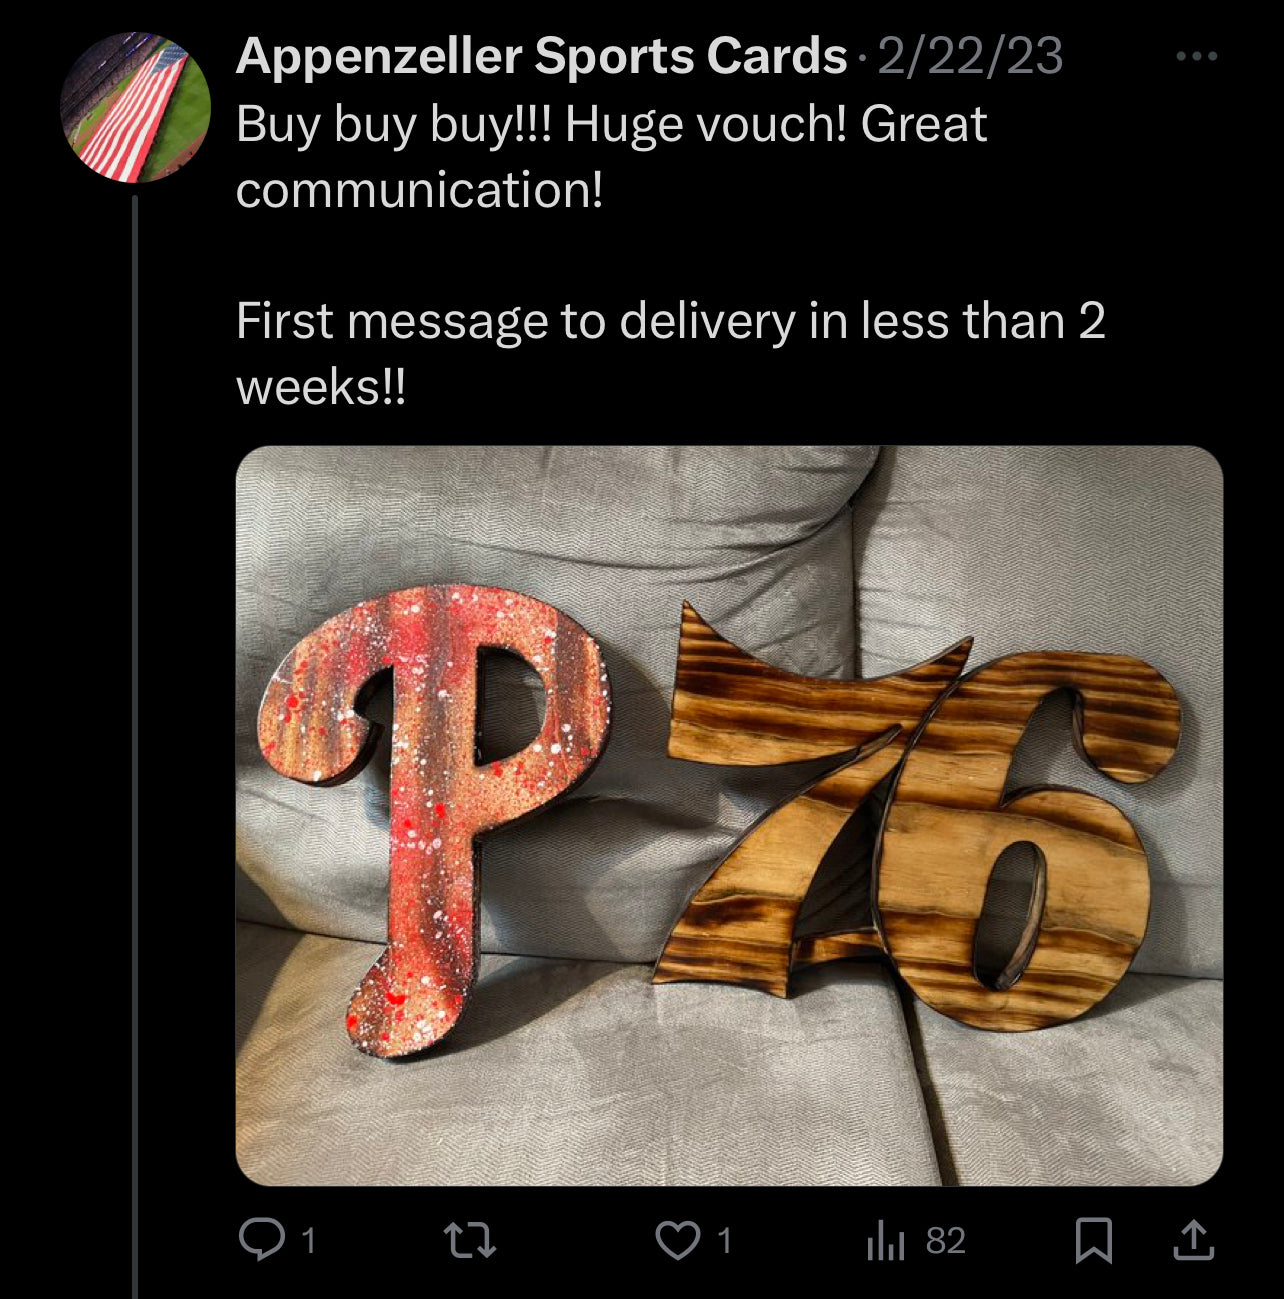This screenshot has height=1299, width=1284.
Task: Click the like count next to heart
Action: 725,1241
